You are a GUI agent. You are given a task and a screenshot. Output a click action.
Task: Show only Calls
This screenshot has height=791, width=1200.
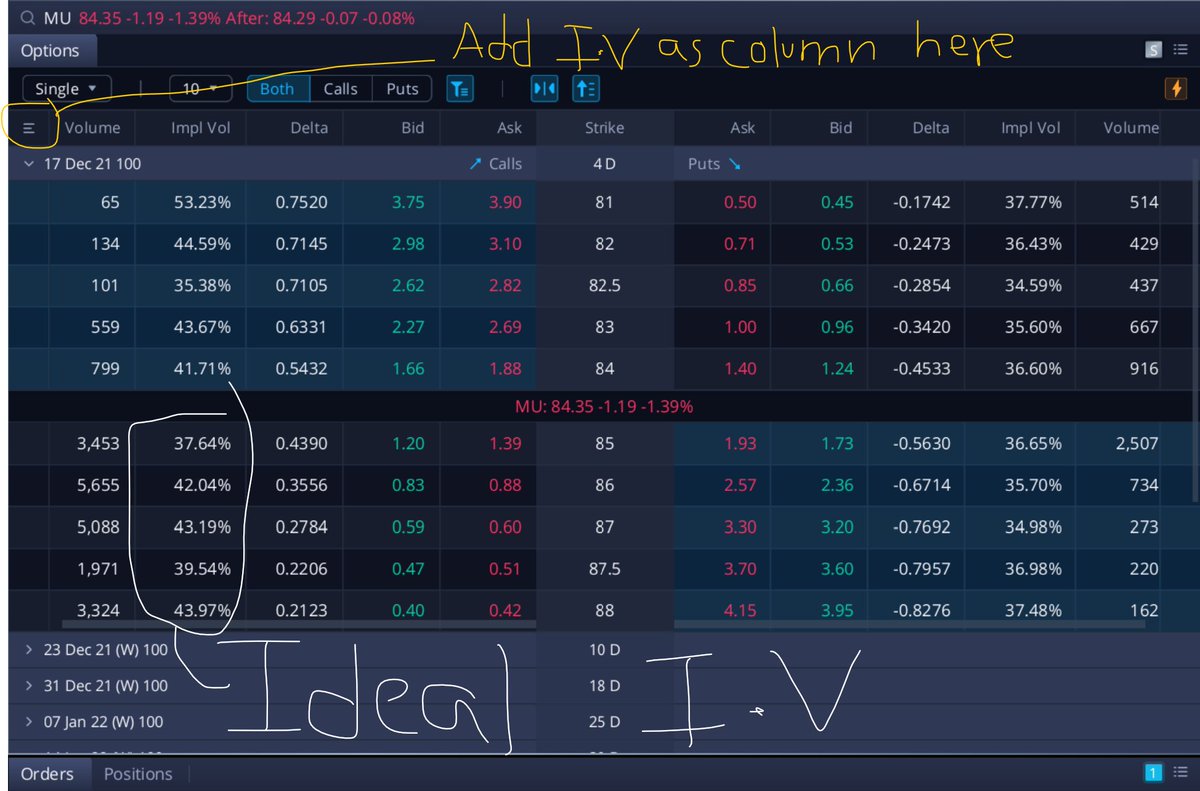[340, 89]
